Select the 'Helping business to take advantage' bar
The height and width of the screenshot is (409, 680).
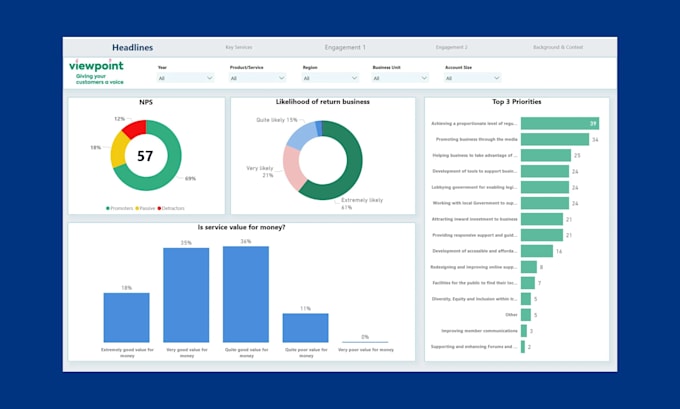pyautogui.click(x=546, y=155)
